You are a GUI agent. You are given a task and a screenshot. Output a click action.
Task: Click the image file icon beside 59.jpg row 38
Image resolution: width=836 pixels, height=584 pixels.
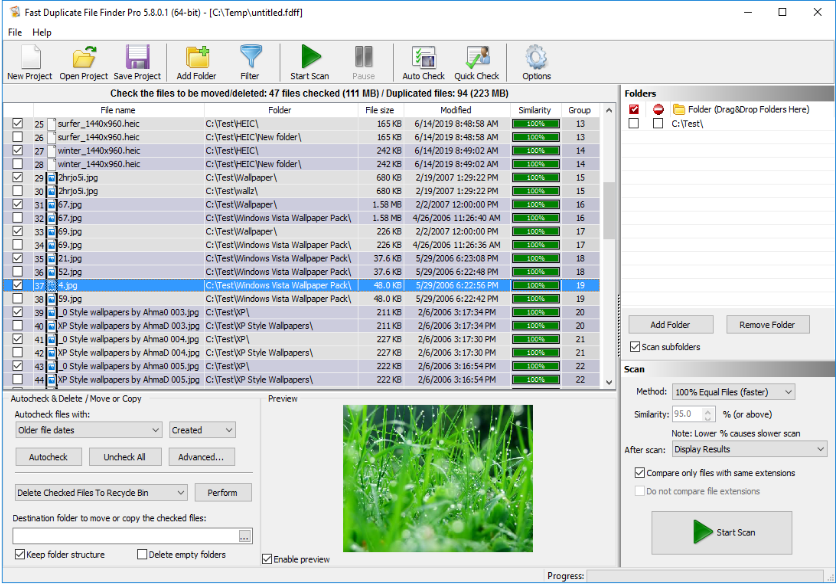click(x=52, y=299)
